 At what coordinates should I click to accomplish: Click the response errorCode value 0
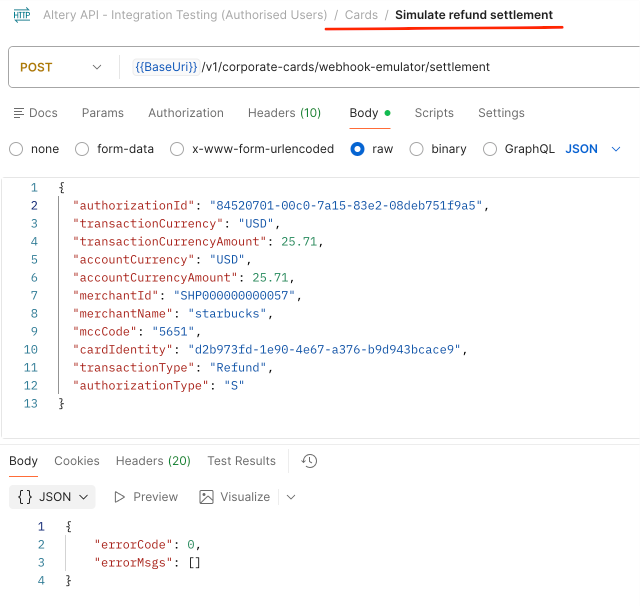pyautogui.click(x=191, y=545)
